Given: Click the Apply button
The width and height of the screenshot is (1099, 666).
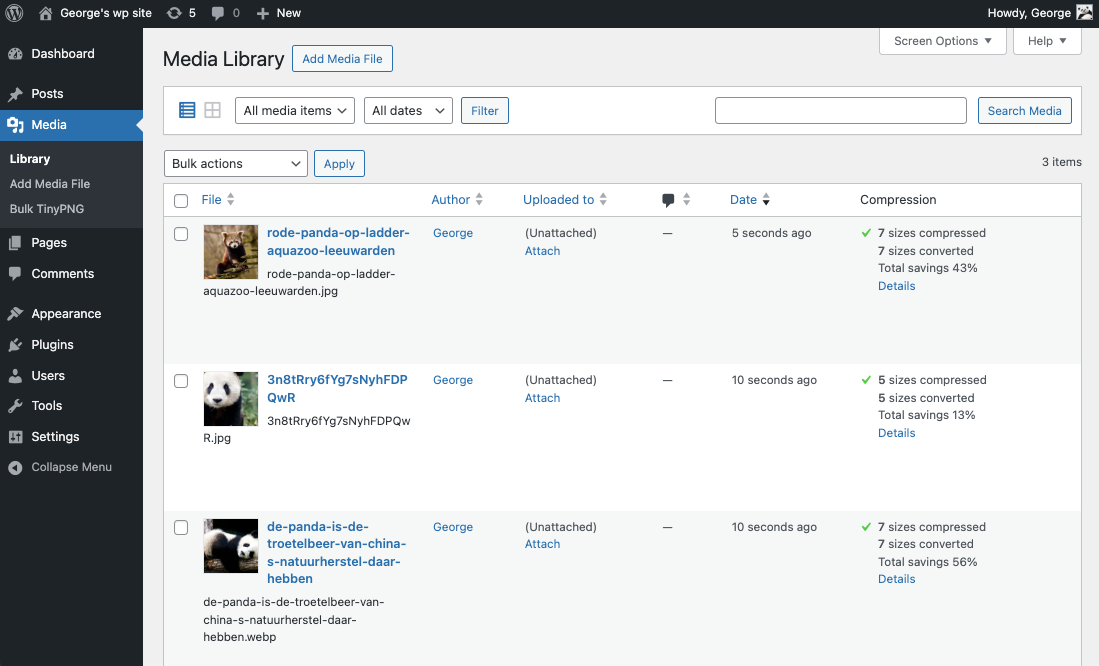Looking at the screenshot, I should pyautogui.click(x=339, y=163).
